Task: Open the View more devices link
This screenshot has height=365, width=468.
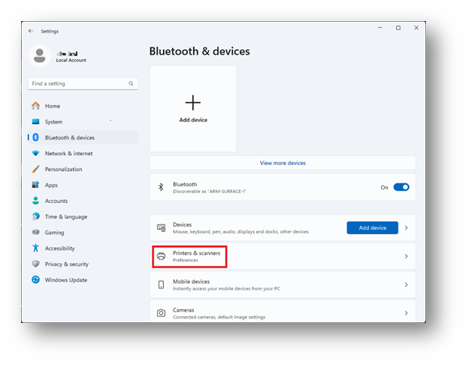Action: 283,163
